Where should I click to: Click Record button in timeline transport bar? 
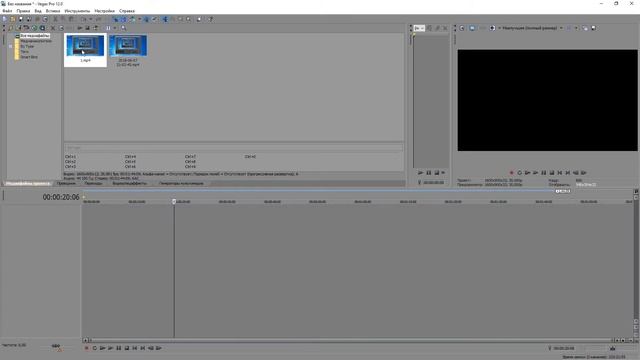click(x=87, y=348)
